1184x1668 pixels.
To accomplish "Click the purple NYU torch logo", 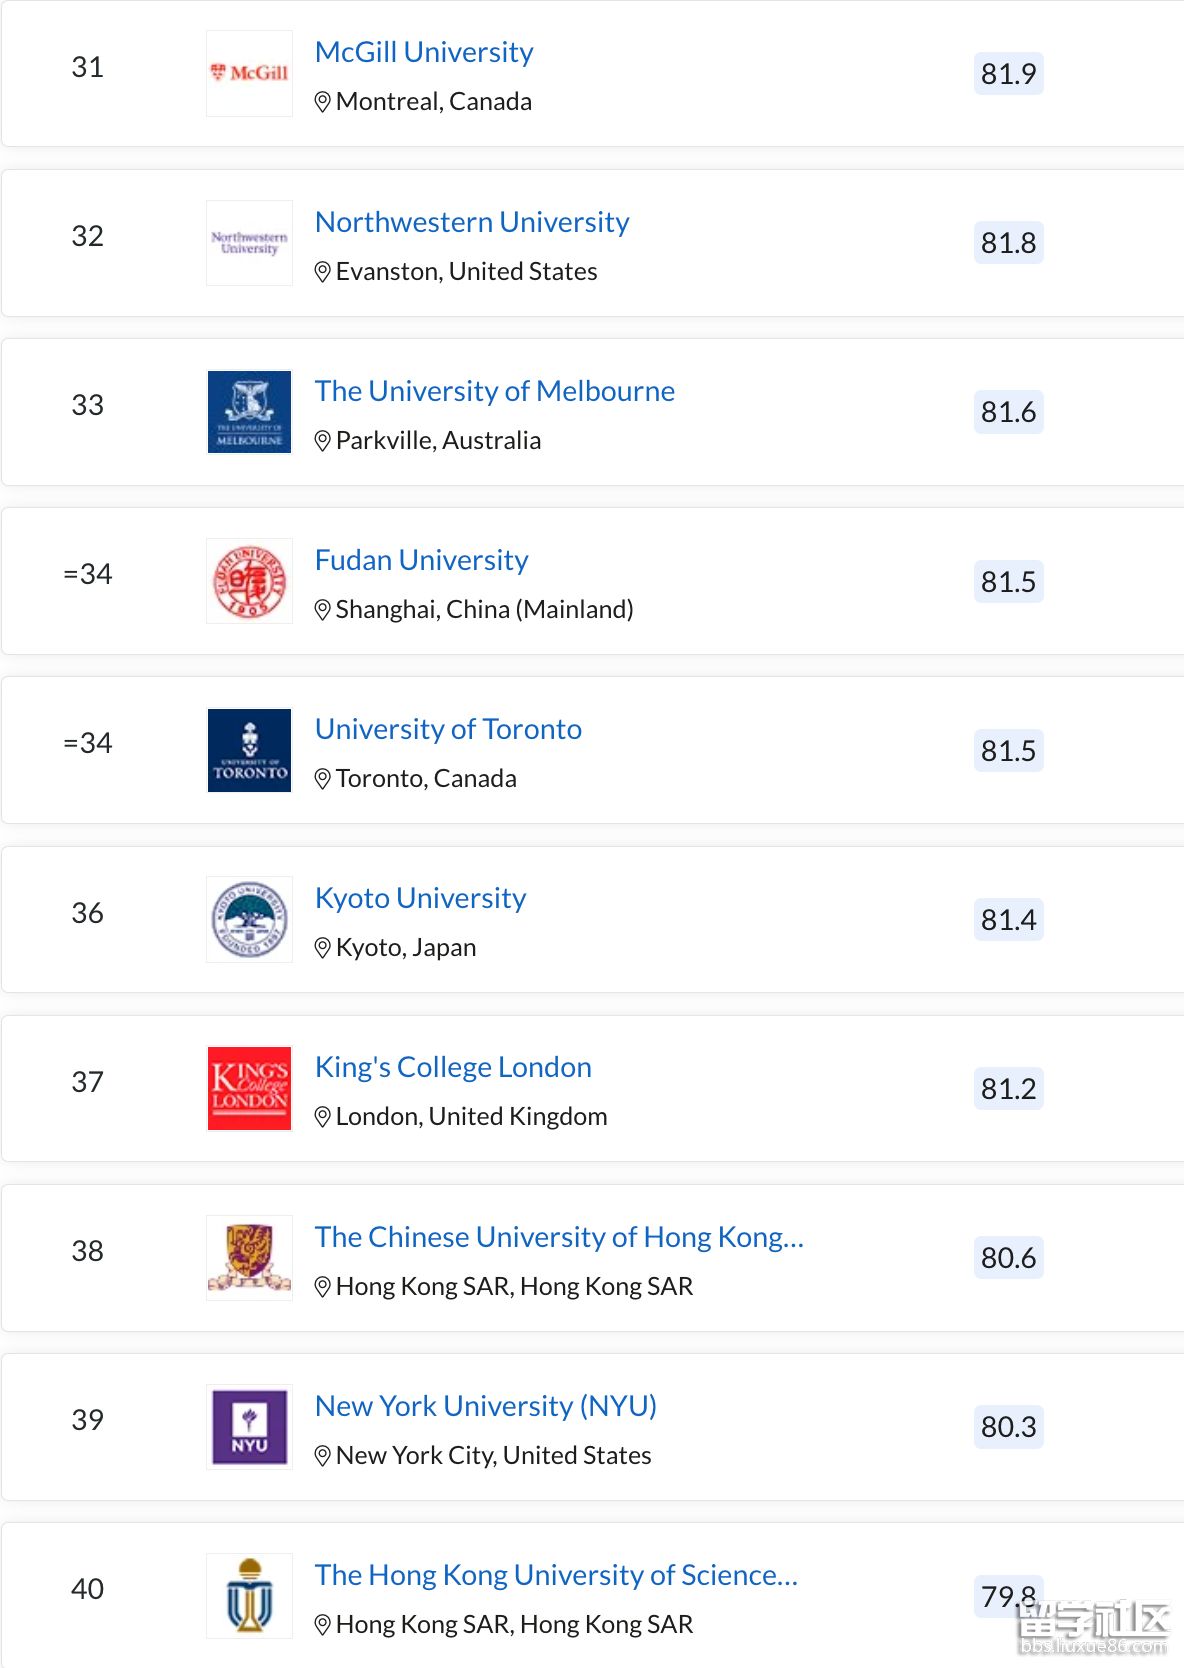I will point(249,1427).
